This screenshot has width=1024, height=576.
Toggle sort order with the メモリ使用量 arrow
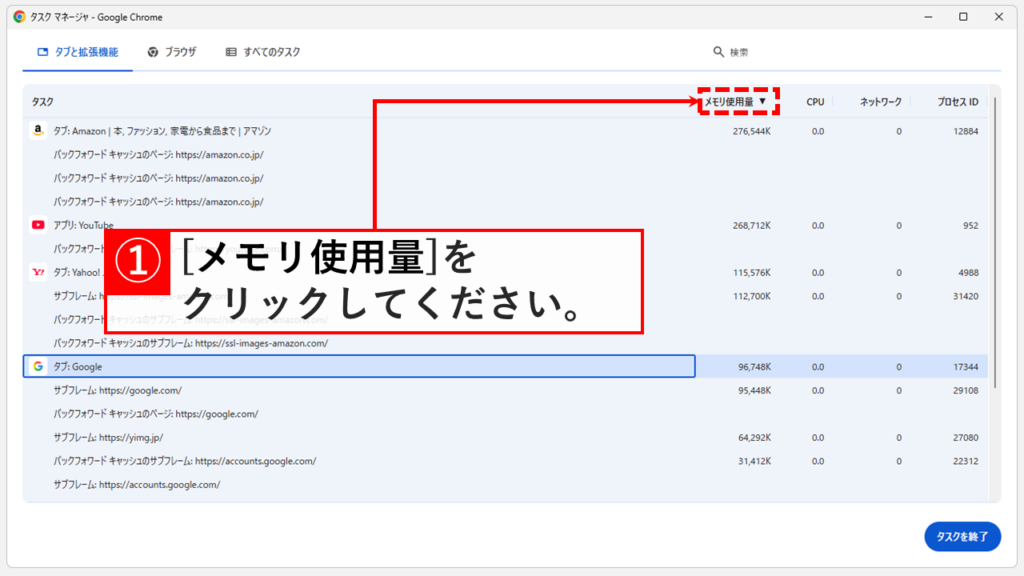[x=765, y=101]
